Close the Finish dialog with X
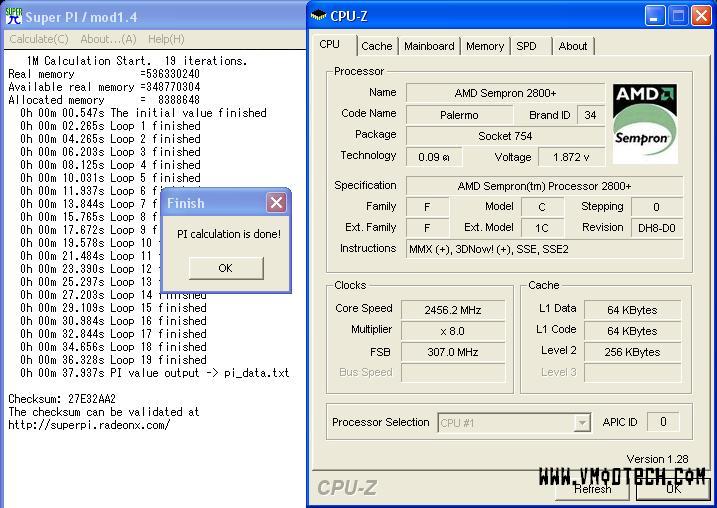 276,202
